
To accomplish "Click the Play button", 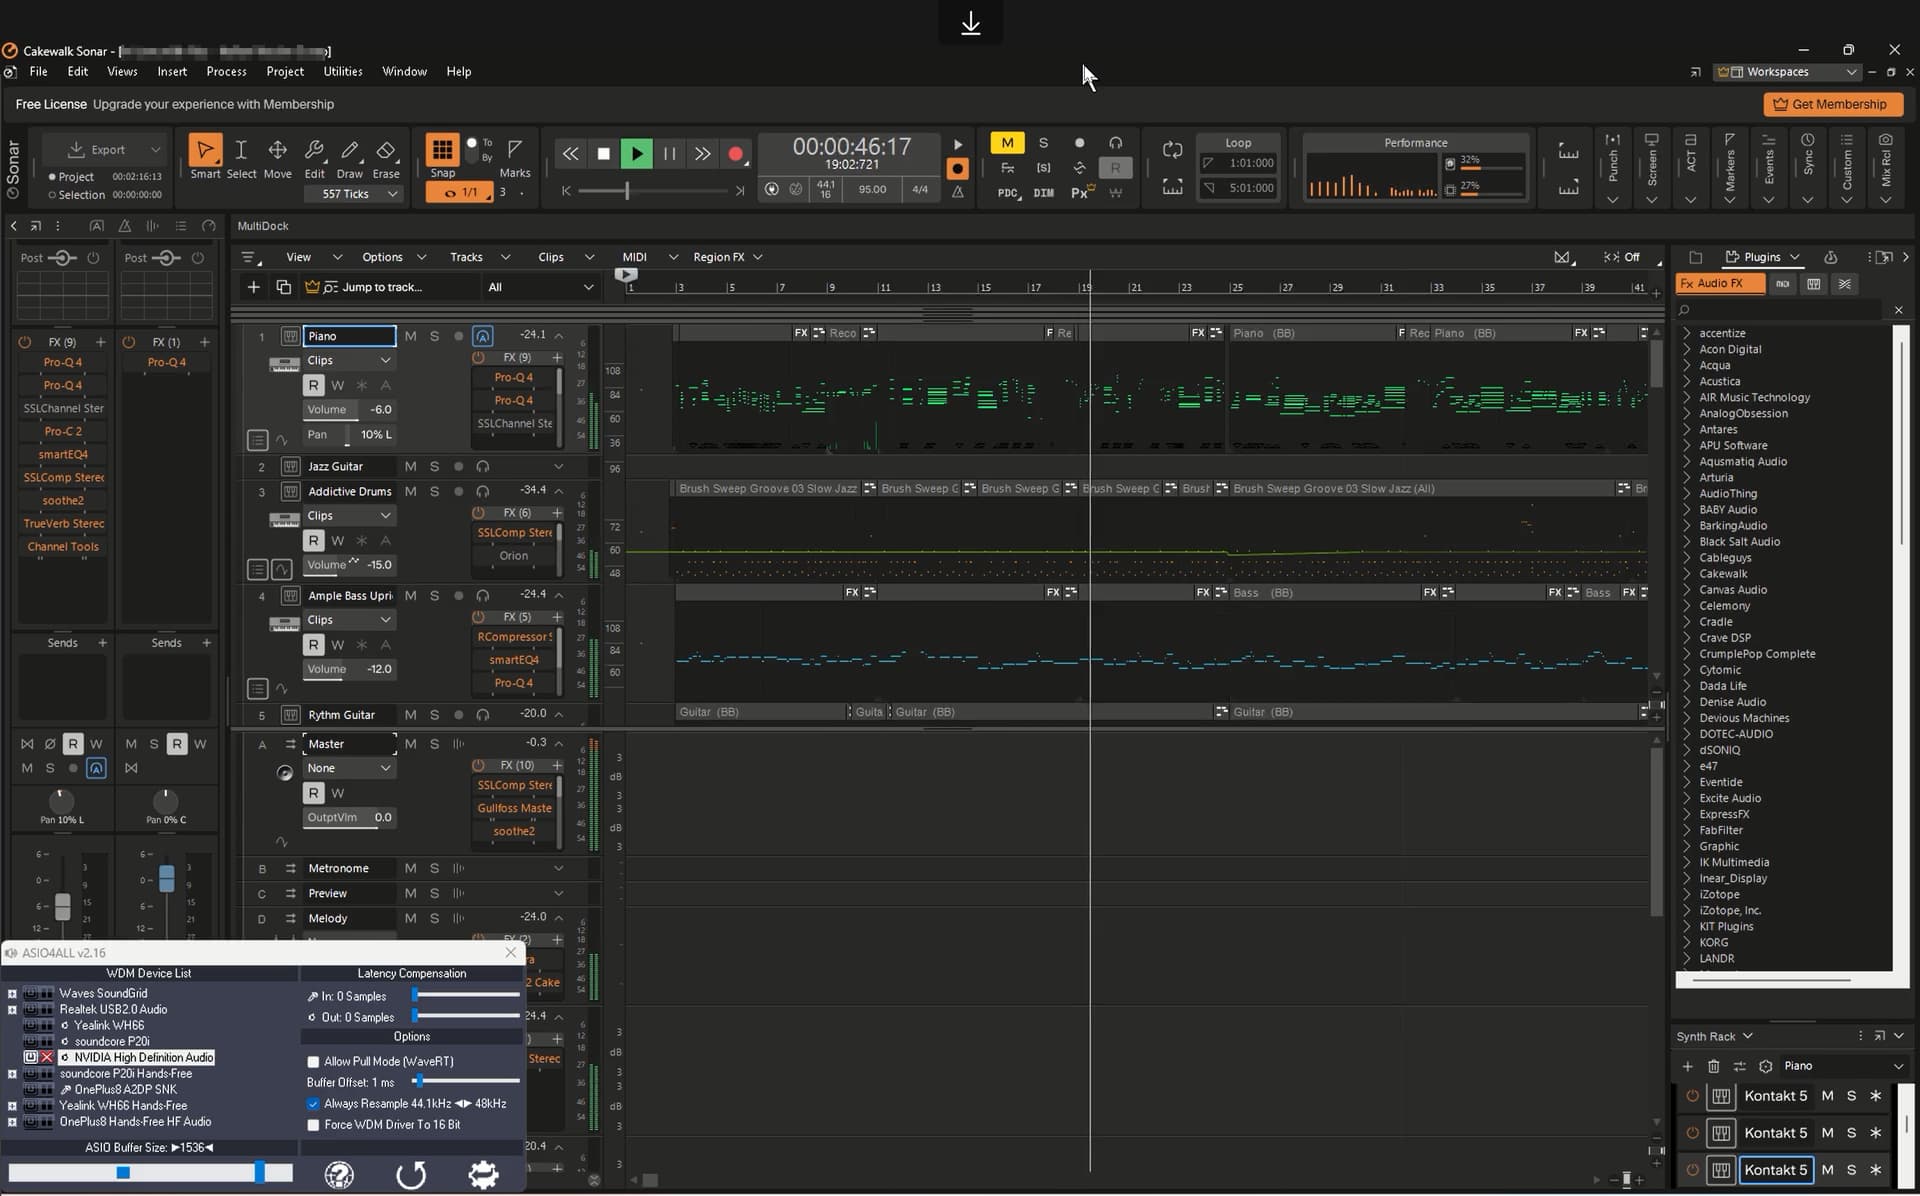I will coord(636,154).
